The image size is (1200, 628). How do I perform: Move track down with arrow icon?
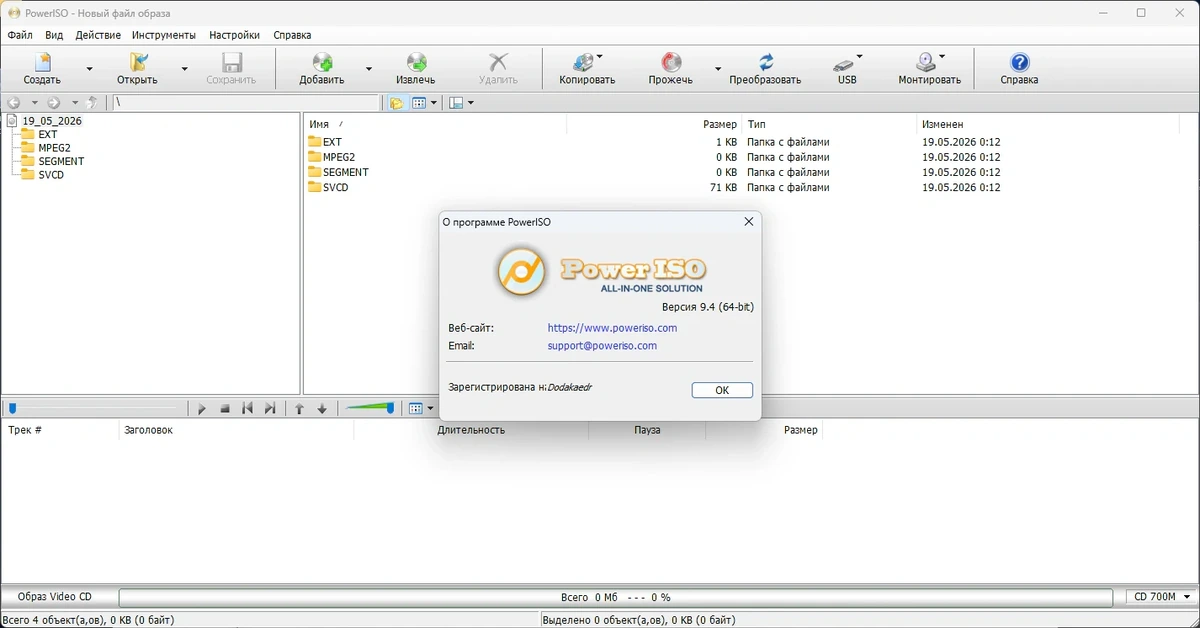click(x=322, y=409)
